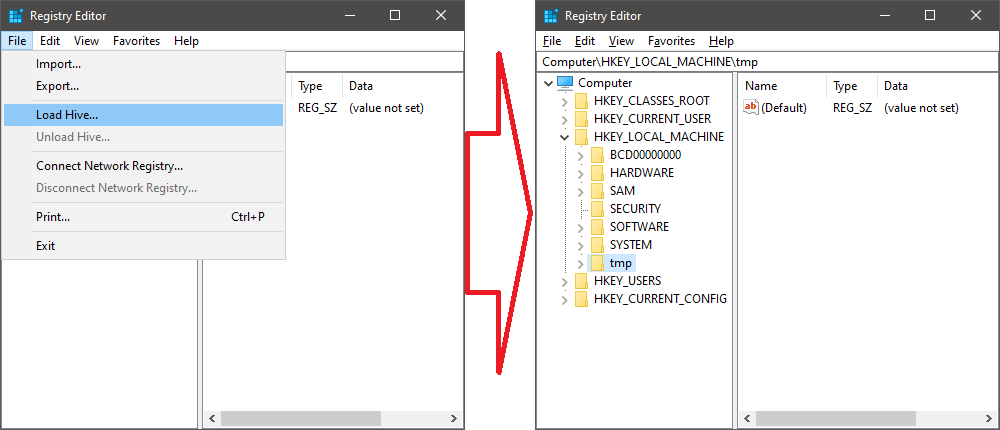This screenshot has width=1000, height=430.
Task: Open Favorites menu in right Registry Editor
Action: (672, 41)
